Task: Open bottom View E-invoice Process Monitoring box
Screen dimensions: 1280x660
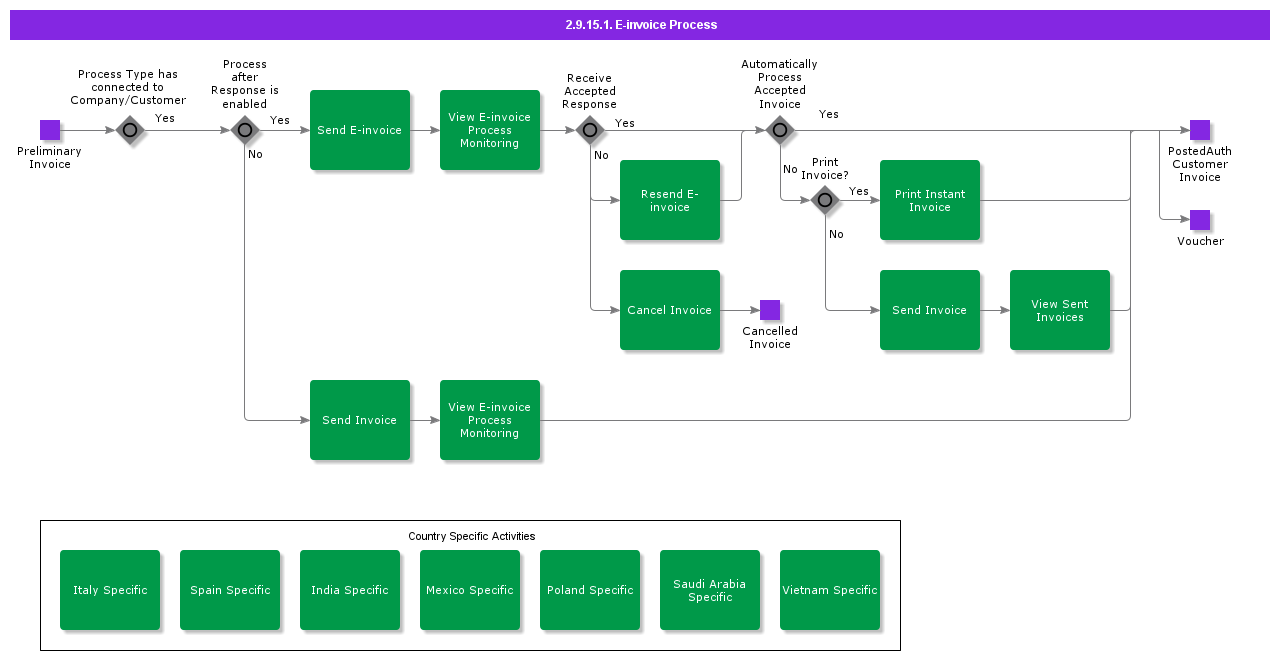Action: coord(490,420)
